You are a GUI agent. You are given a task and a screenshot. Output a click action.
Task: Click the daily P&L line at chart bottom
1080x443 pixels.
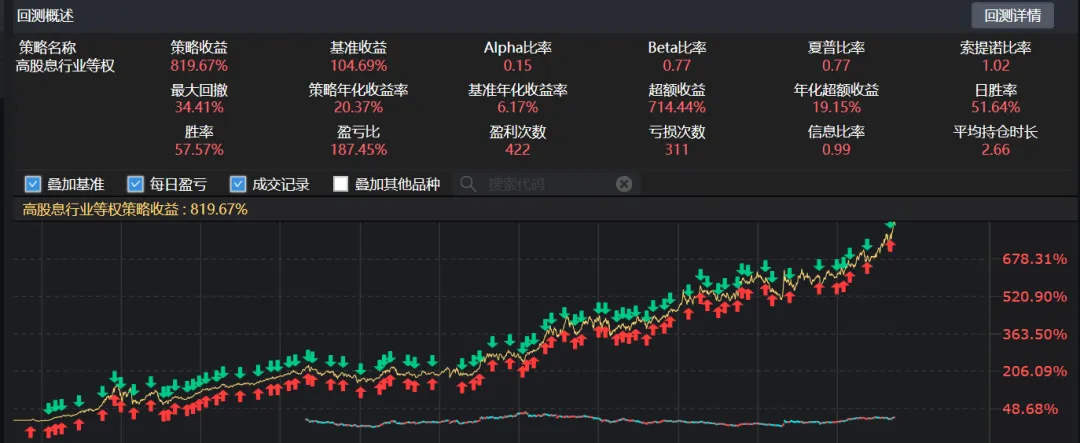click(600, 418)
